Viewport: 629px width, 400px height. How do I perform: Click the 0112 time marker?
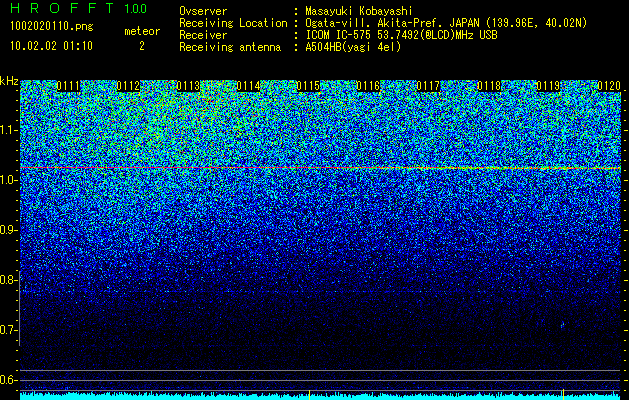[128, 86]
